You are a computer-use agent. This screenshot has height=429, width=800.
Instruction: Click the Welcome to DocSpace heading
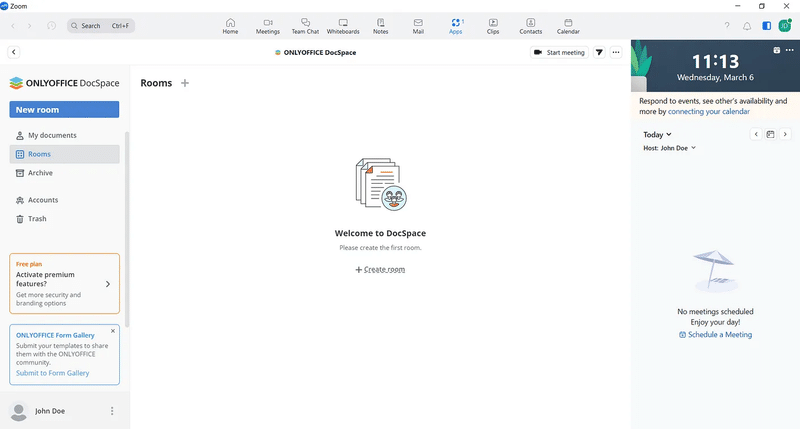pos(380,233)
